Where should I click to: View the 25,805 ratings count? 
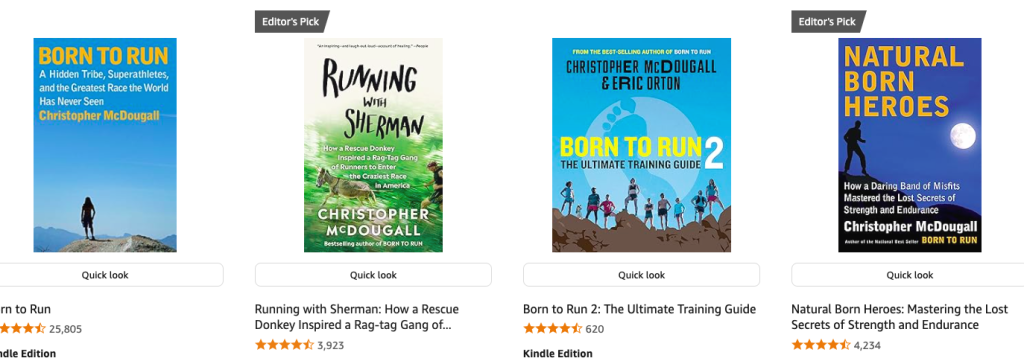click(65, 329)
